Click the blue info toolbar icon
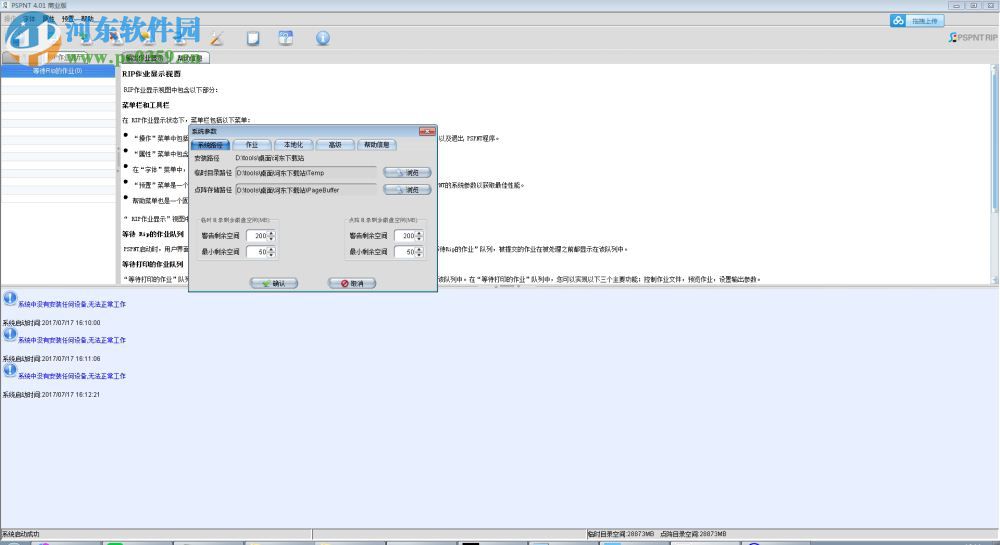Screen dimensions: 1000x545 323,38
